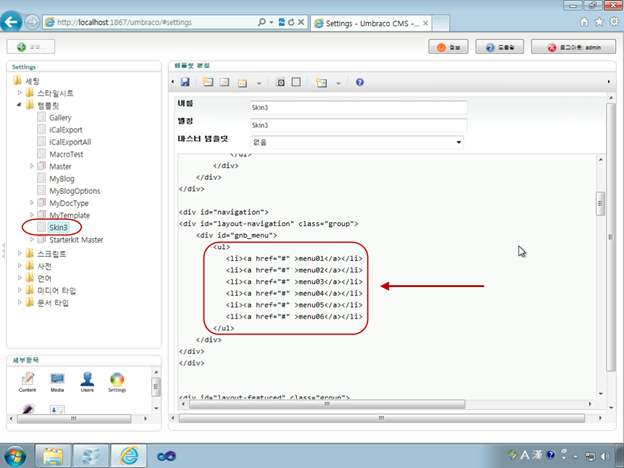Open the Content section icon
The image size is (624, 468).
pyautogui.click(x=27, y=382)
